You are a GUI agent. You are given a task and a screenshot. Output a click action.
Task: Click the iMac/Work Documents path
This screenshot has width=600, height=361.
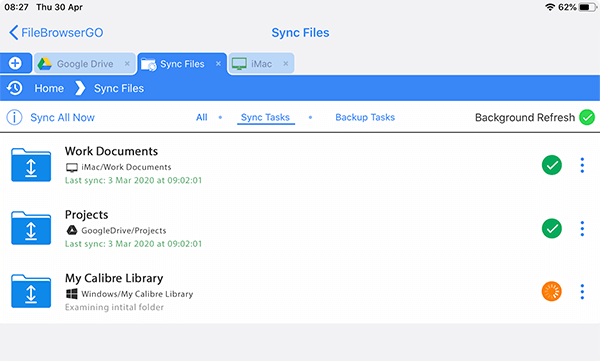[x=126, y=167]
